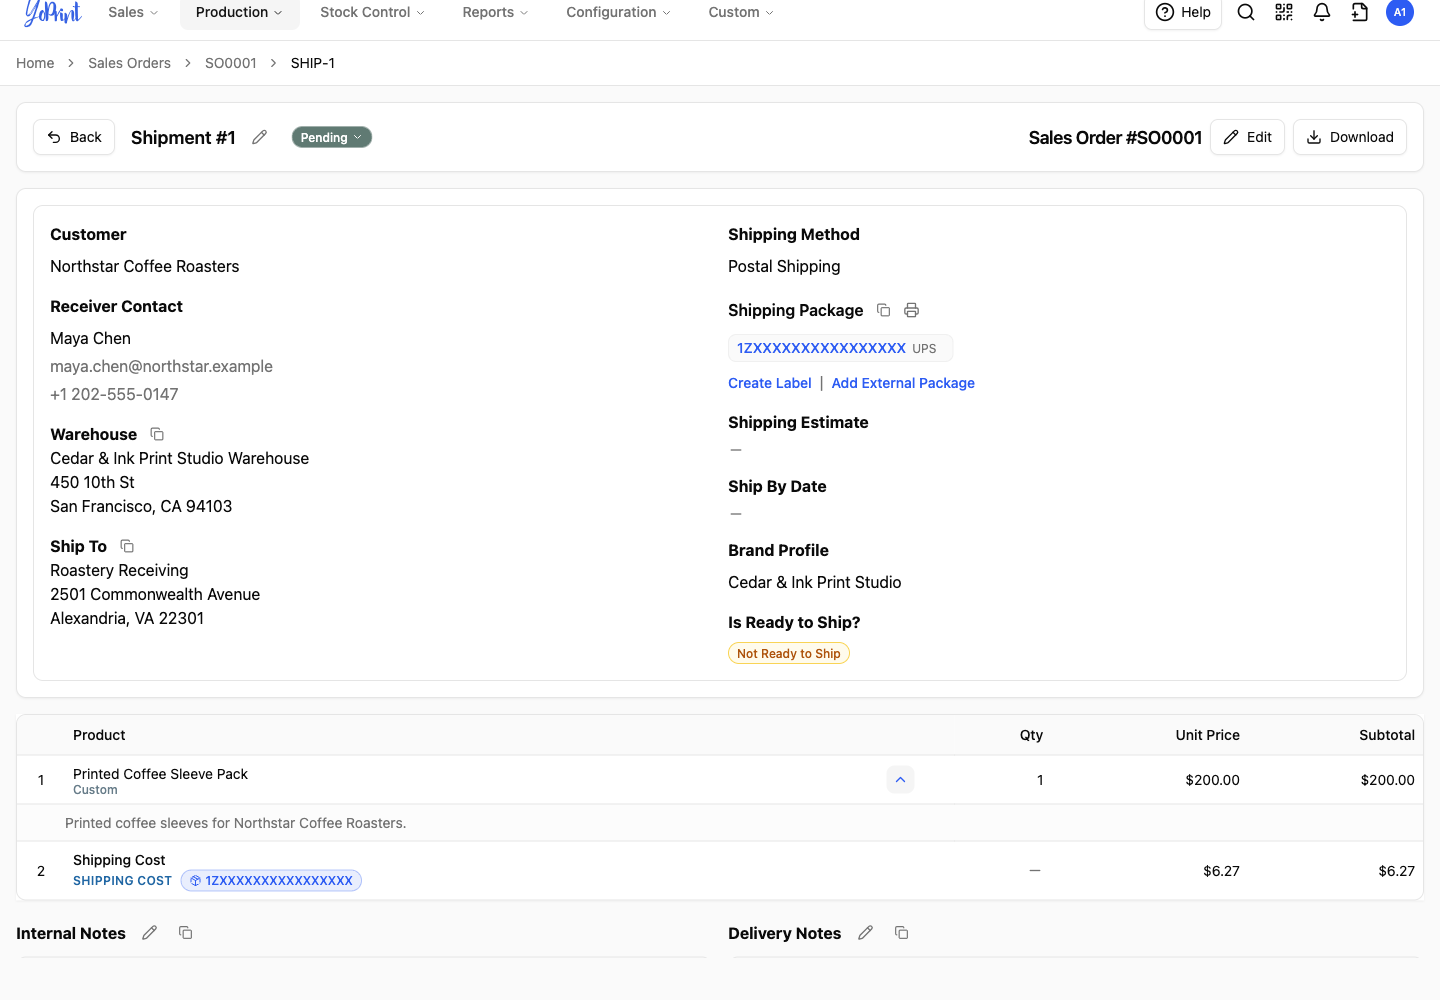Click the Maya Chen contact name

pyautogui.click(x=90, y=338)
